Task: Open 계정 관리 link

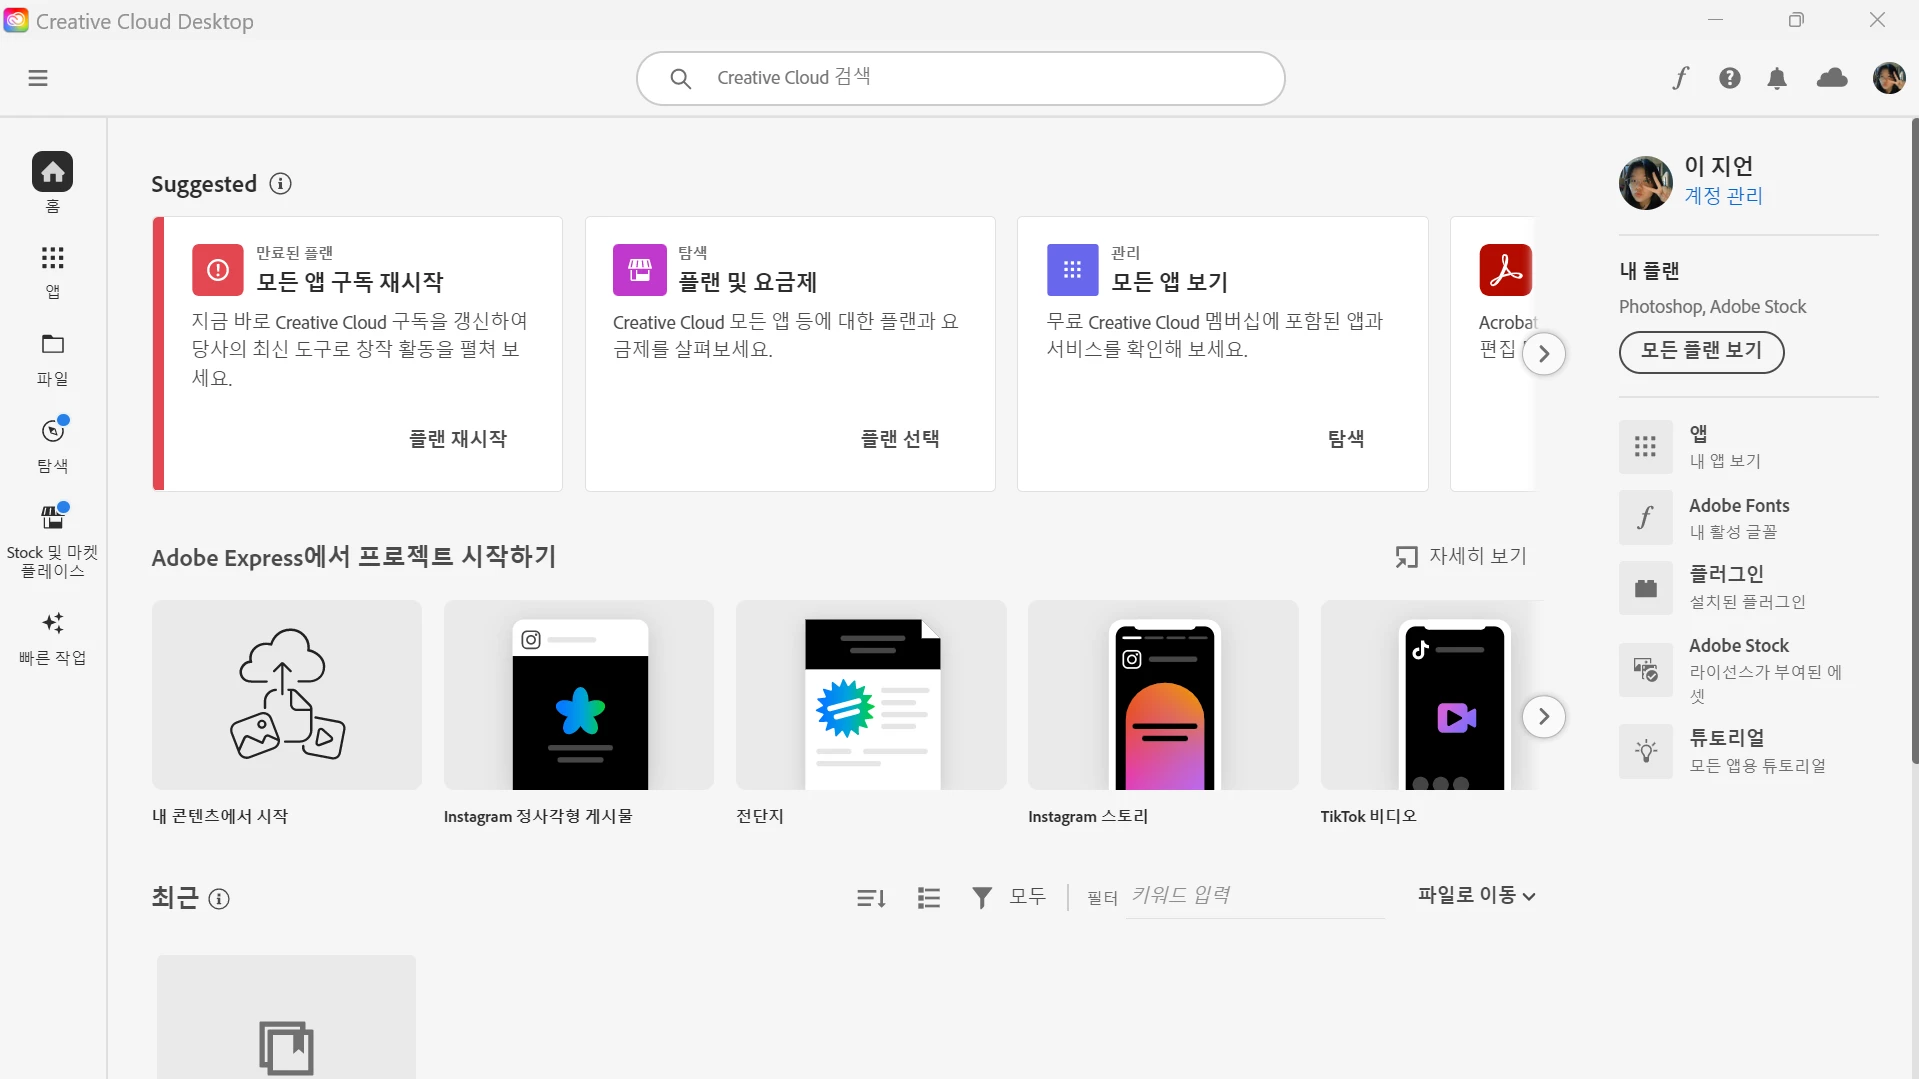Action: pos(1724,196)
